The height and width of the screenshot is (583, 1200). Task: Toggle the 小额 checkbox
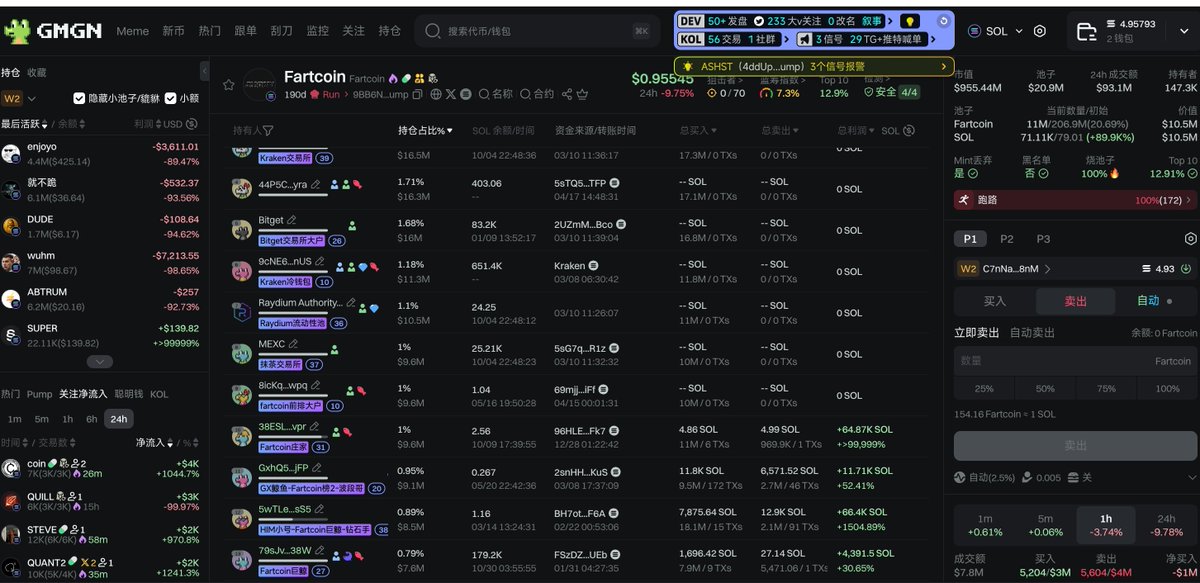point(171,98)
